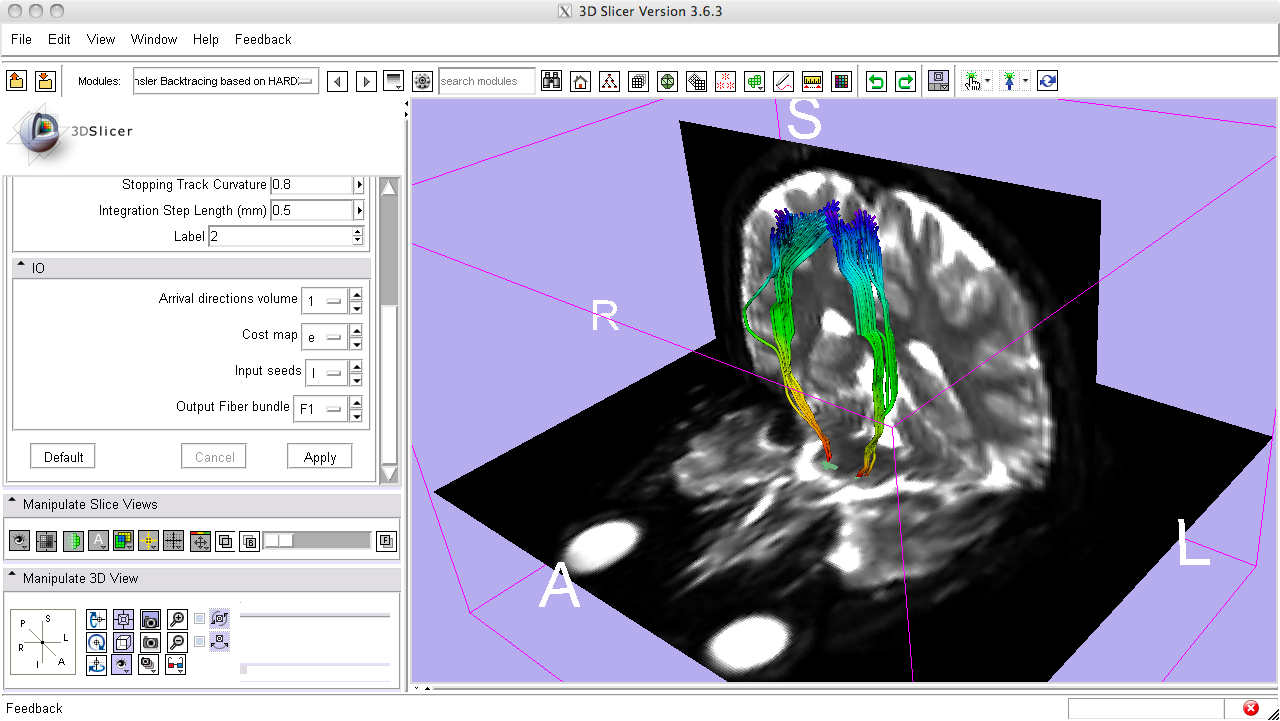Open the red-blue stereo glasses menu
The width and height of the screenshot is (1280, 721).
click(x=175, y=664)
